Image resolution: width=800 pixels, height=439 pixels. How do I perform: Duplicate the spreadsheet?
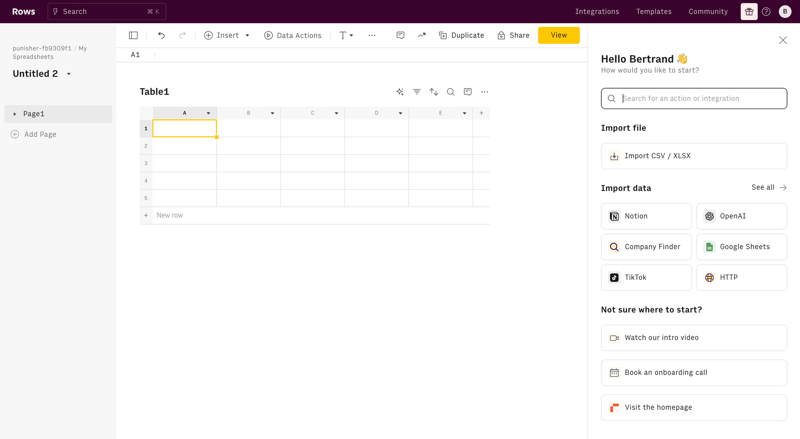[461, 35]
